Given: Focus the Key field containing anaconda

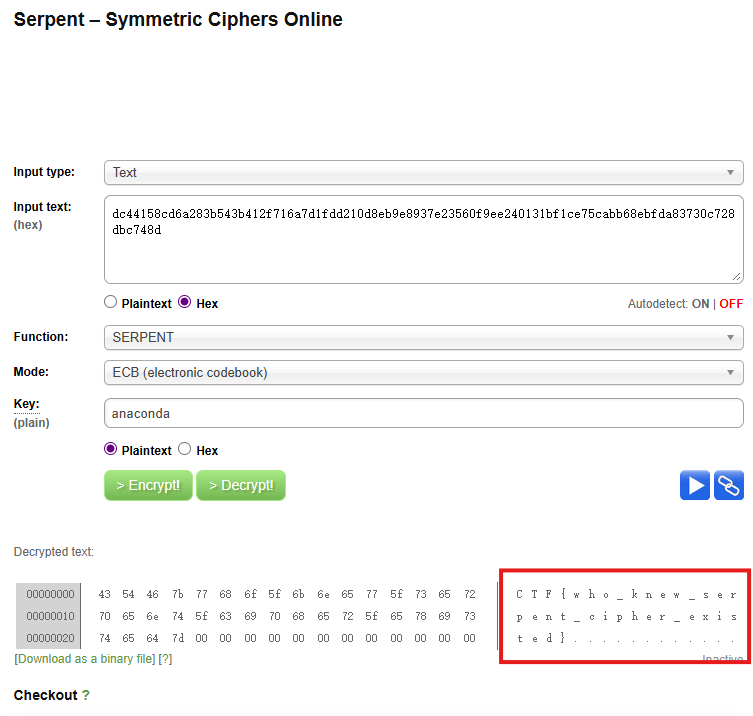Looking at the screenshot, I should coord(424,413).
